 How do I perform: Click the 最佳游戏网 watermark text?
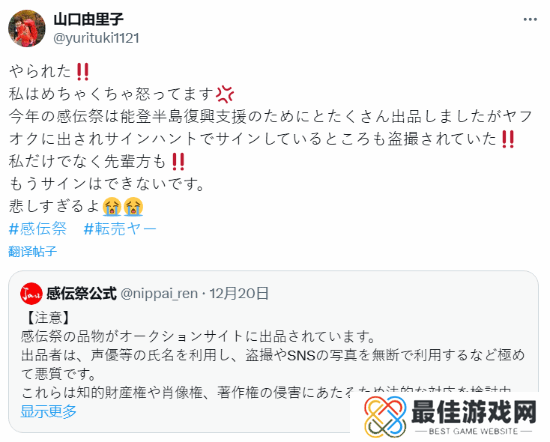click(x=473, y=412)
